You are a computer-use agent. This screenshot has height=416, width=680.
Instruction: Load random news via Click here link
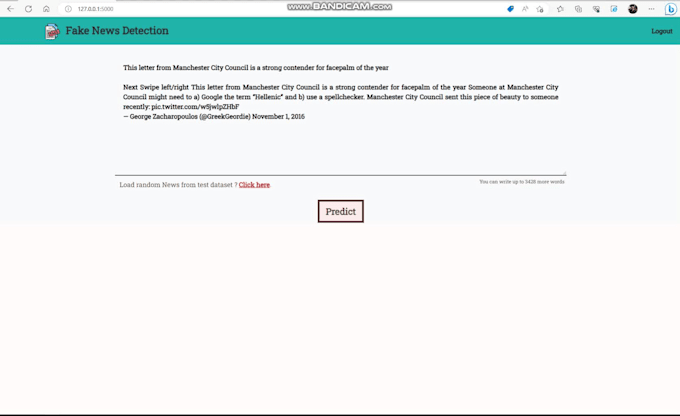[x=254, y=185]
